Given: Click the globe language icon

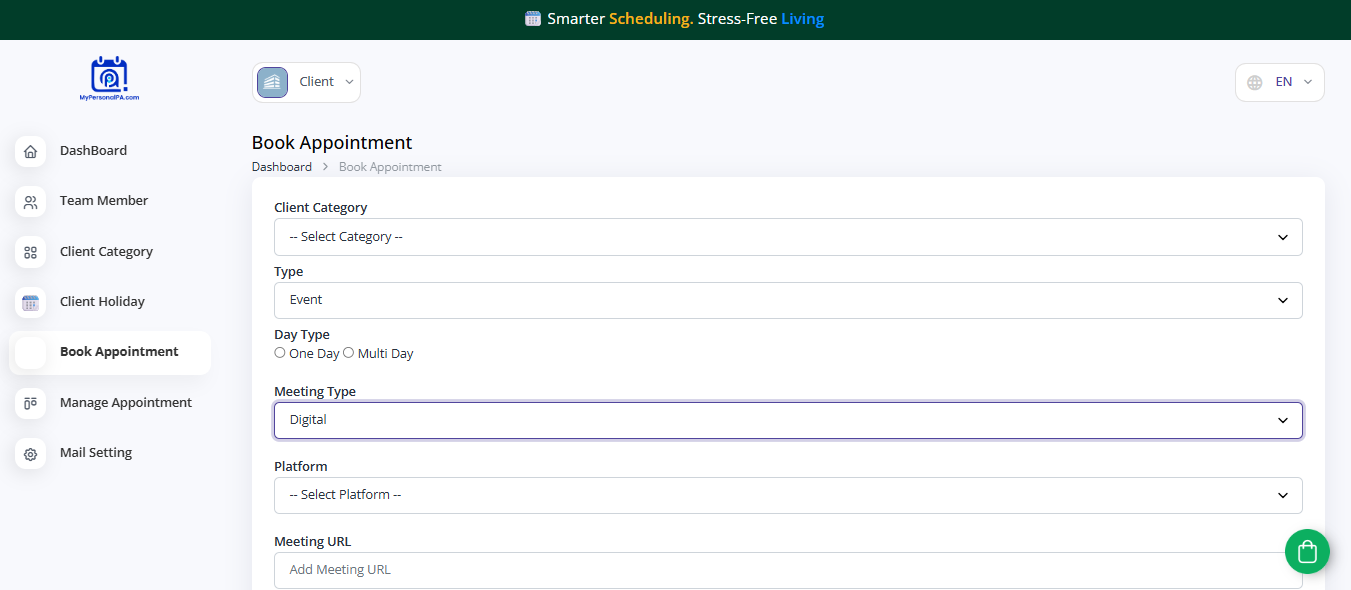Looking at the screenshot, I should pyautogui.click(x=1255, y=83).
